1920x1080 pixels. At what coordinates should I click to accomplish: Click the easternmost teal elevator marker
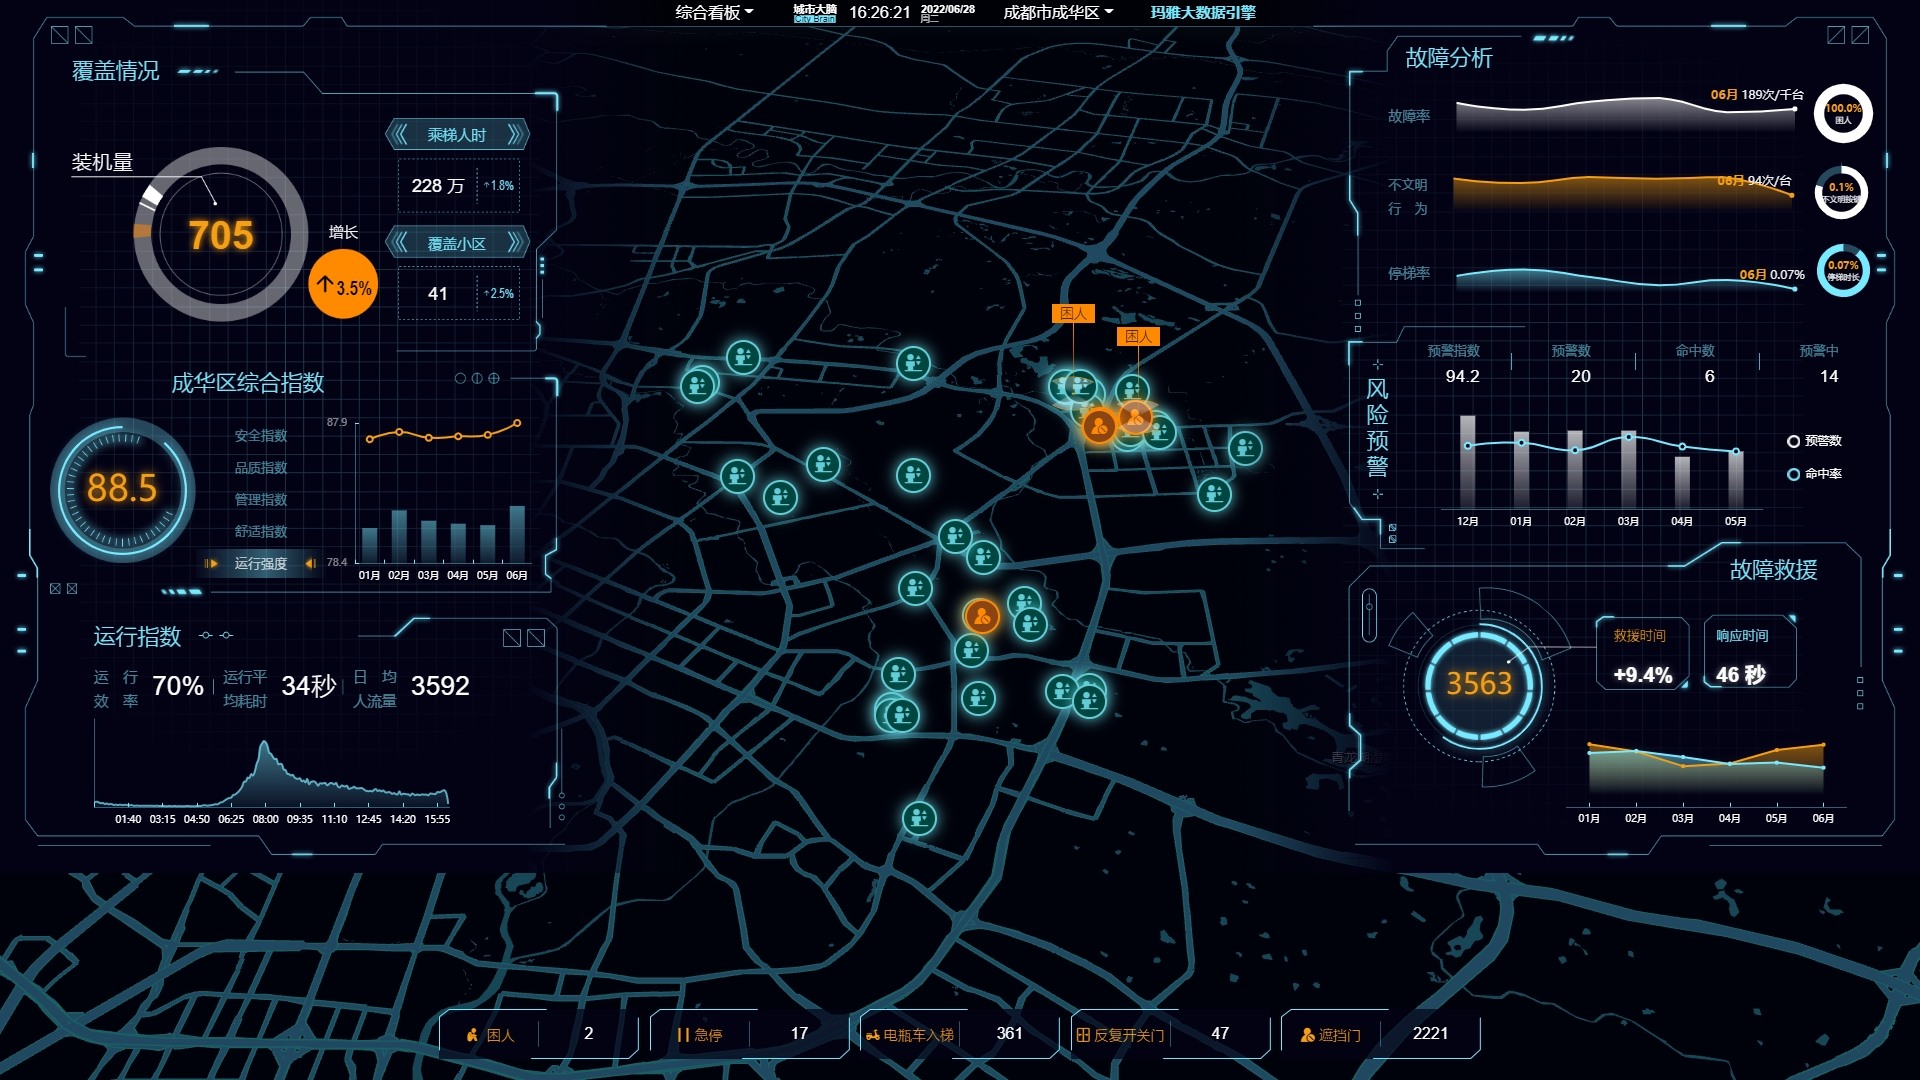[1245, 448]
